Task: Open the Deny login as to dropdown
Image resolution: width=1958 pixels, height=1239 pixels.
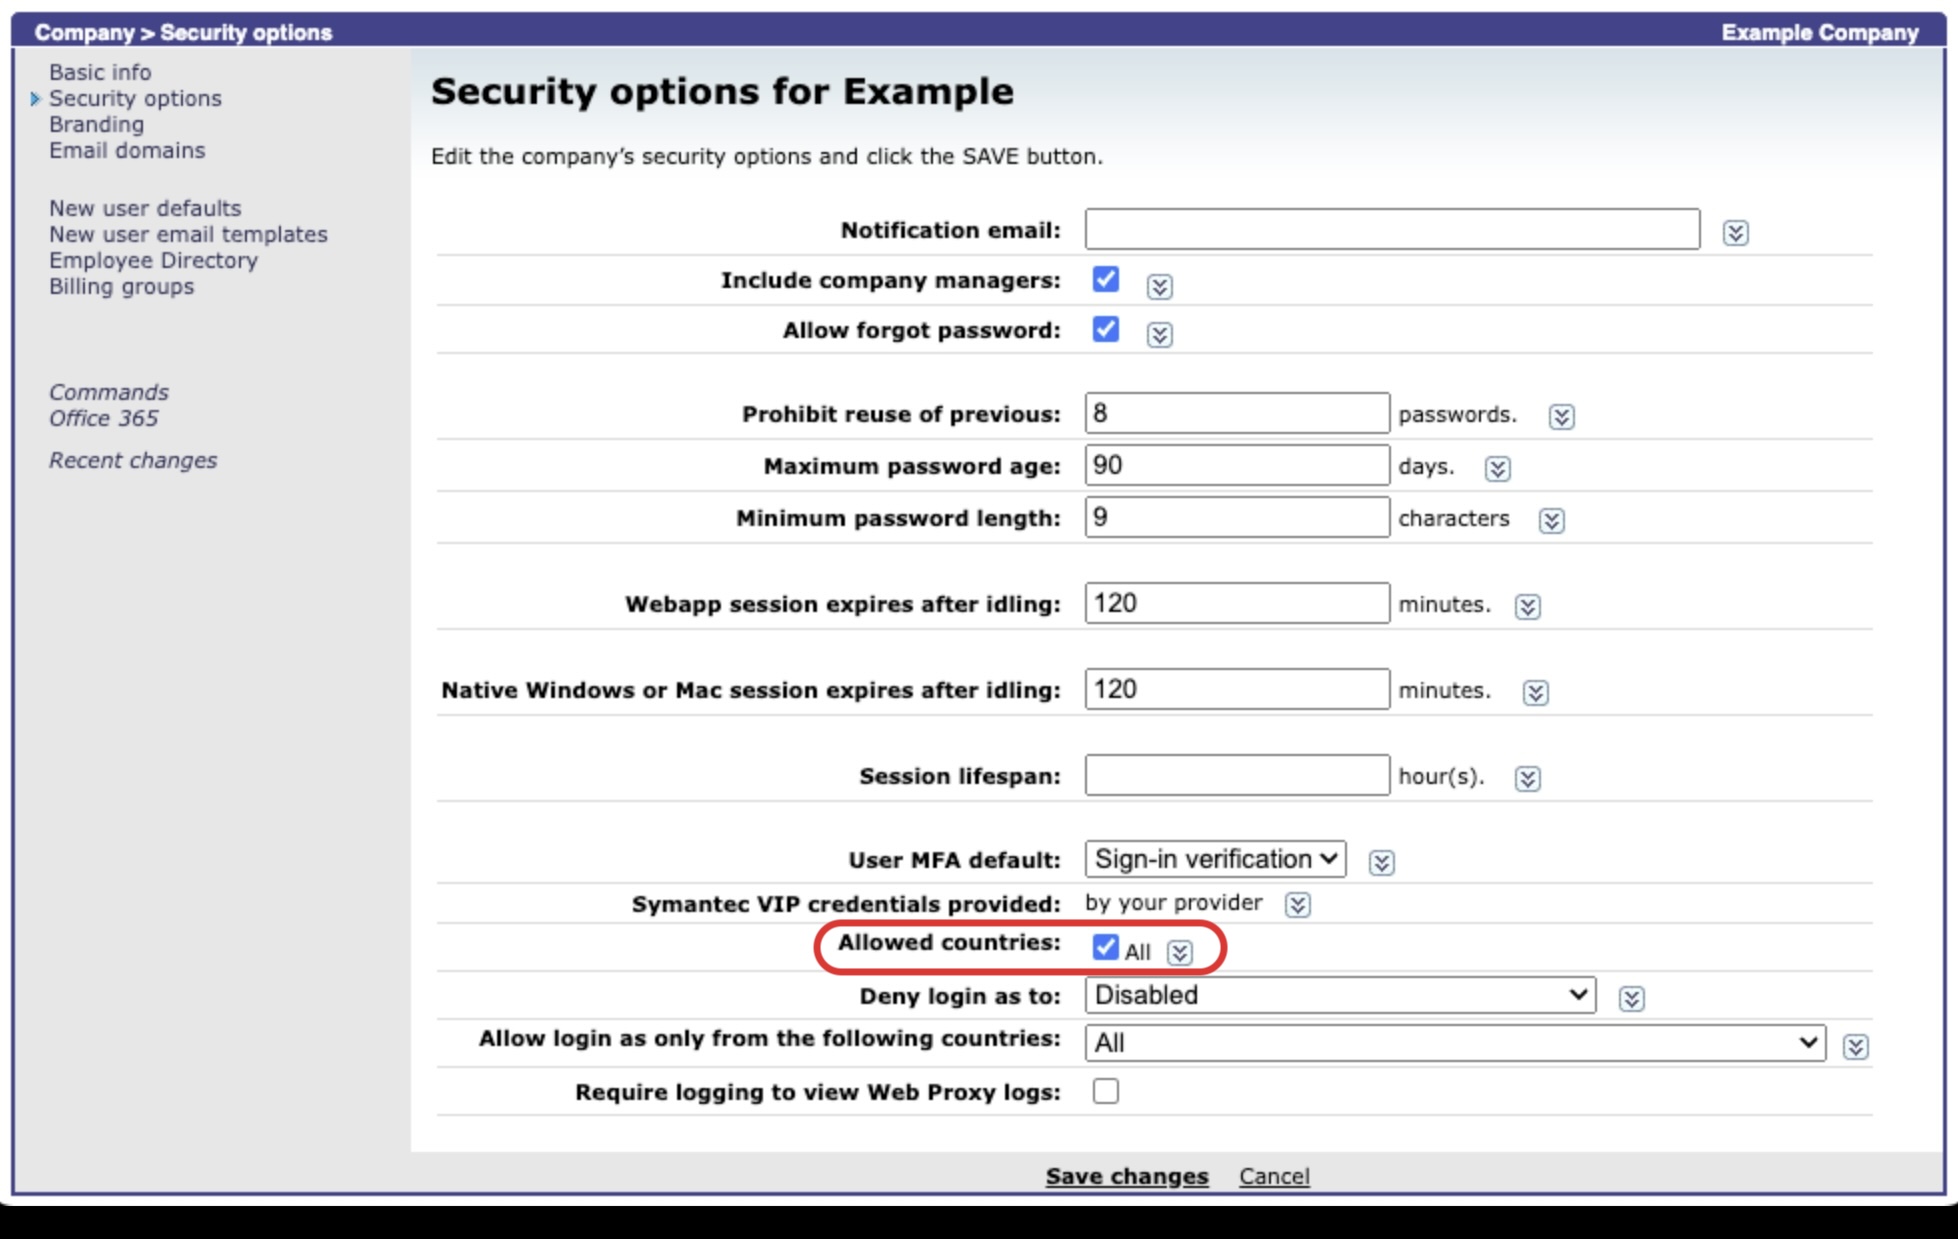Action: coord(1340,995)
